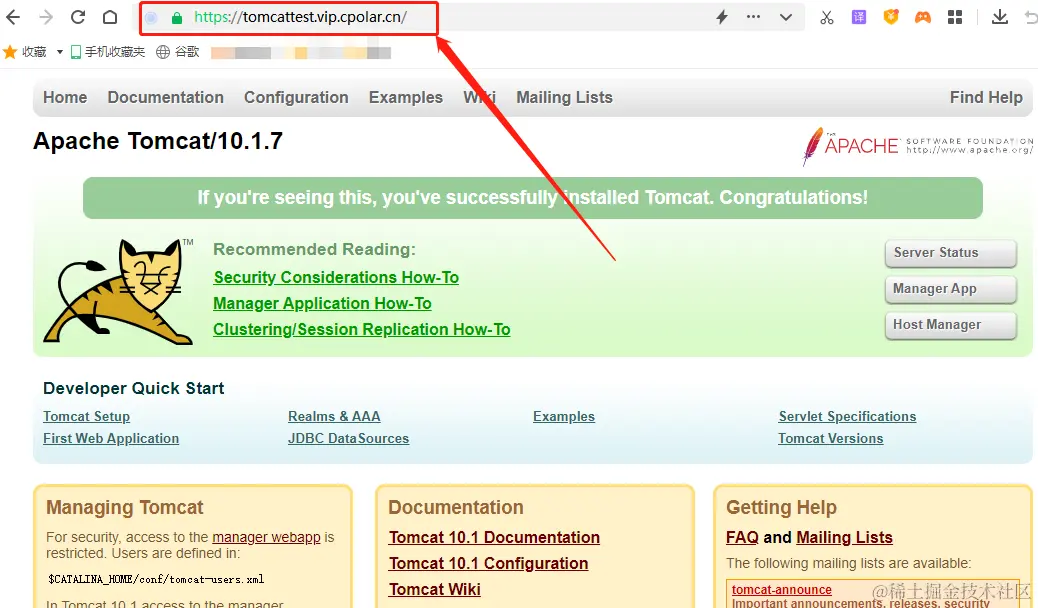
Task: Click the green padlock security icon
Action: (x=177, y=18)
